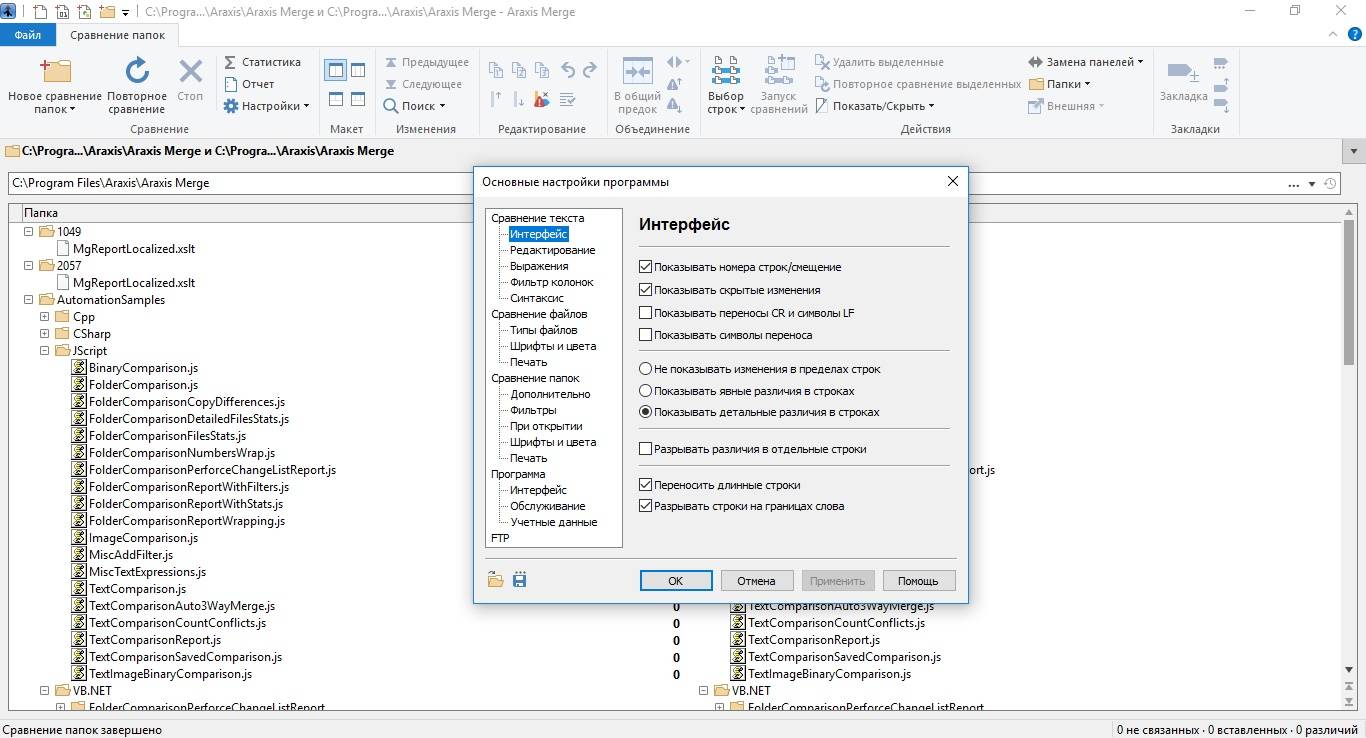Switch to Сравнение папок ribbon tab
The height and width of the screenshot is (738, 1366).
point(116,34)
